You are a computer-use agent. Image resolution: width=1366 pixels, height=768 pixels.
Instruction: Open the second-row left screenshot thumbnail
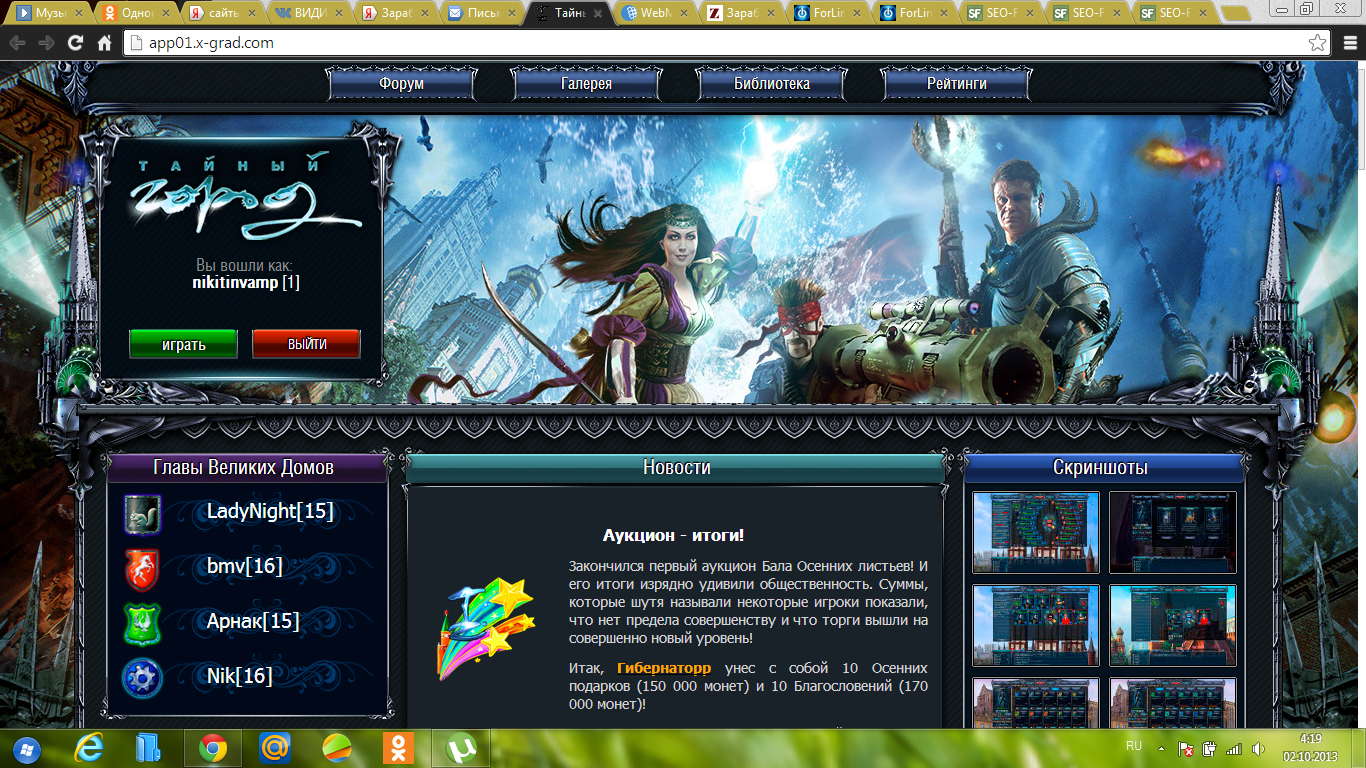(x=1036, y=625)
